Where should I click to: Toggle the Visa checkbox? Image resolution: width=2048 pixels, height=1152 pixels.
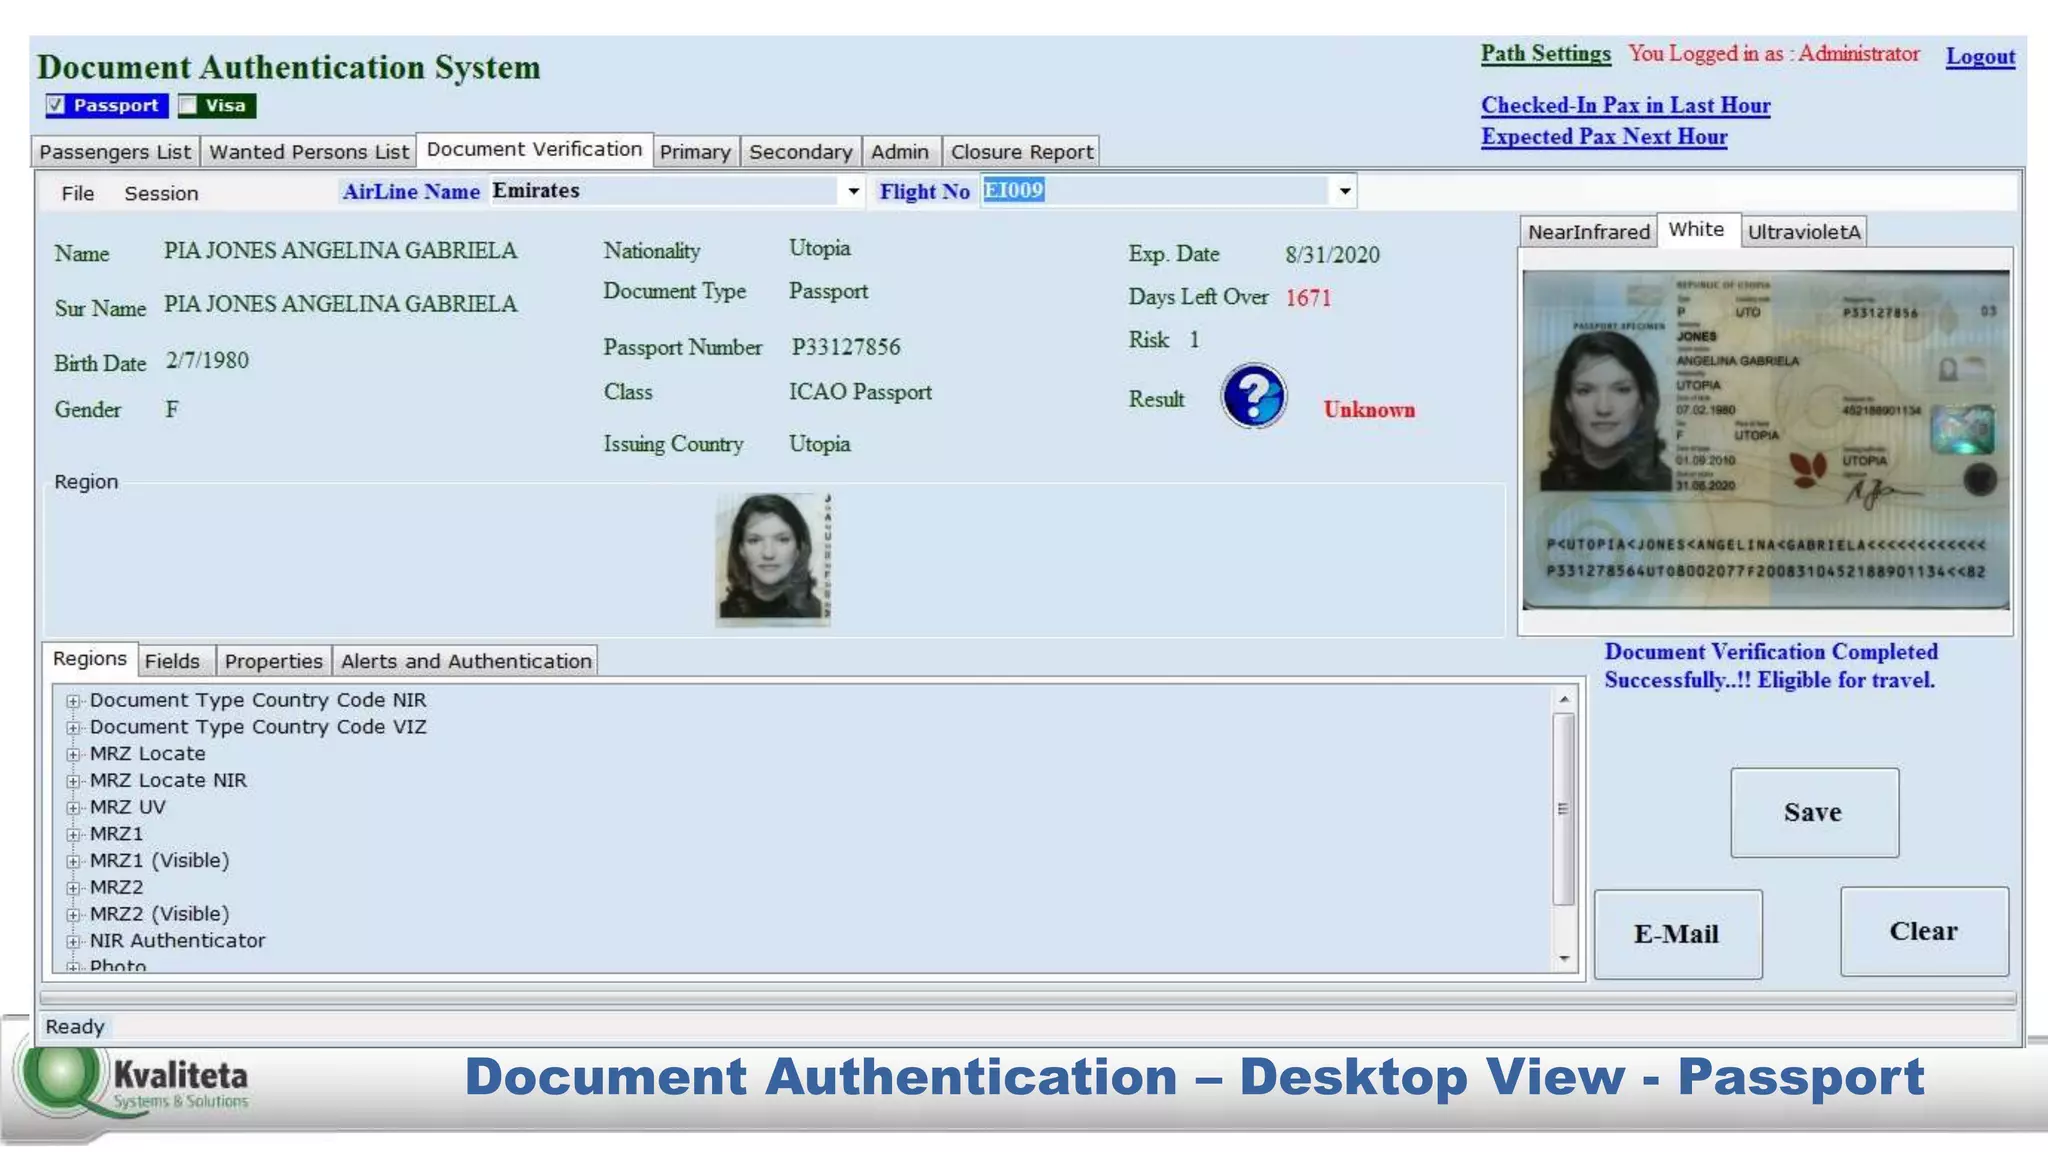(187, 105)
